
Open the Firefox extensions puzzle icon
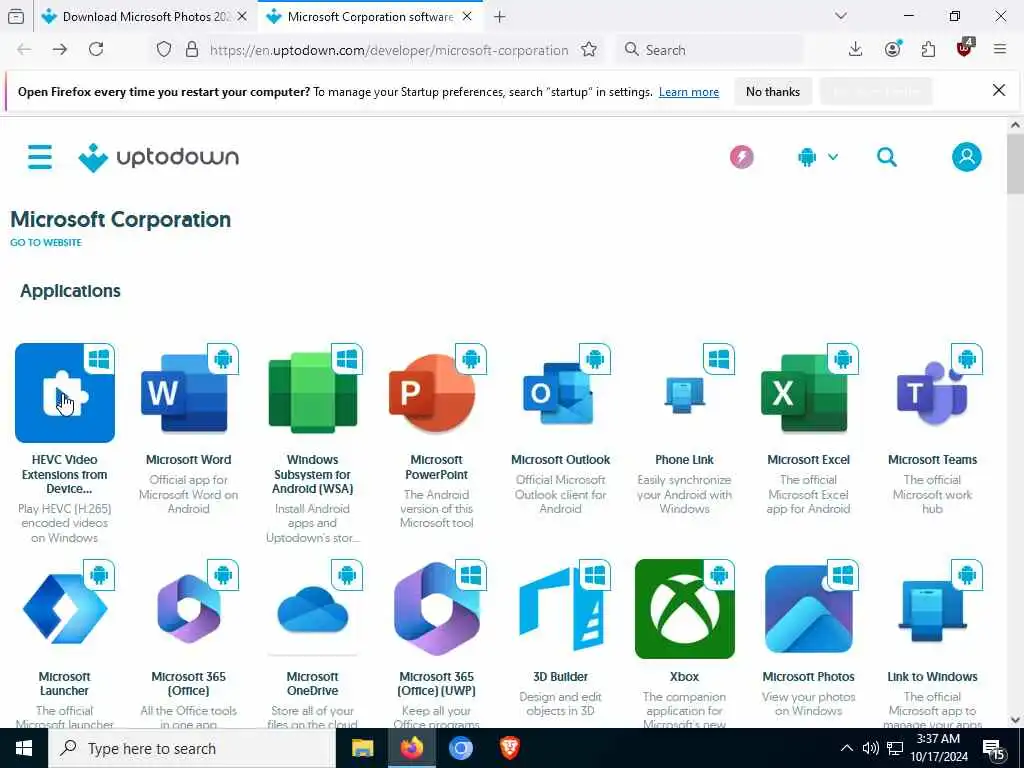[x=928, y=50]
